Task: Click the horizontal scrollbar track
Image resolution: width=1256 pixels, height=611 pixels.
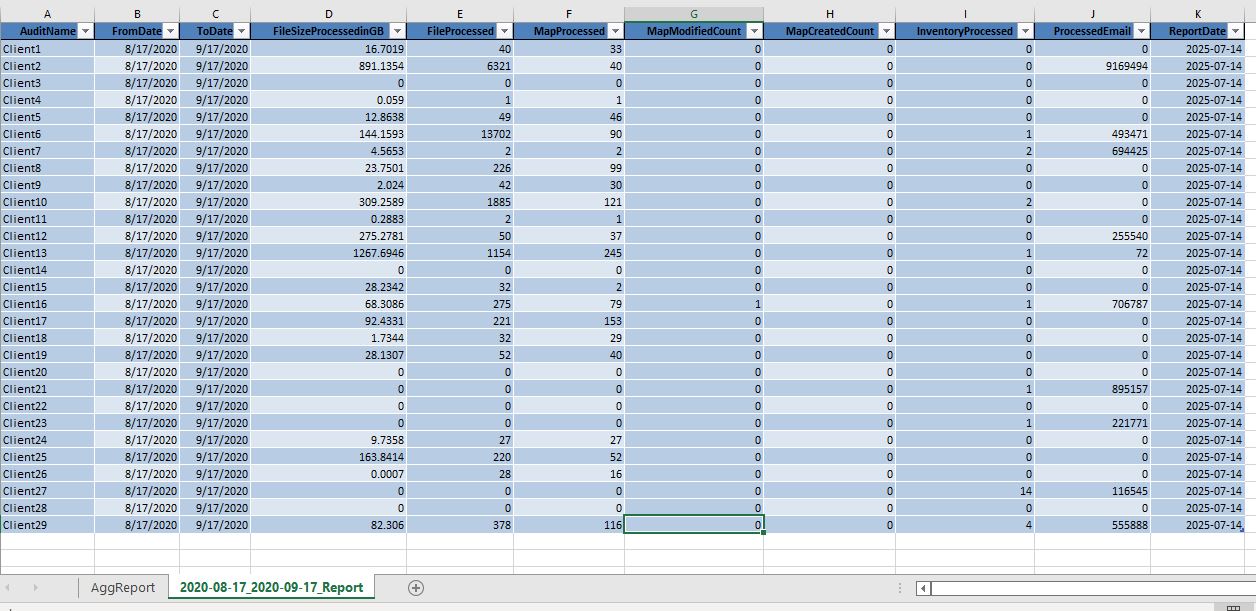Action: pos(1093,589)
